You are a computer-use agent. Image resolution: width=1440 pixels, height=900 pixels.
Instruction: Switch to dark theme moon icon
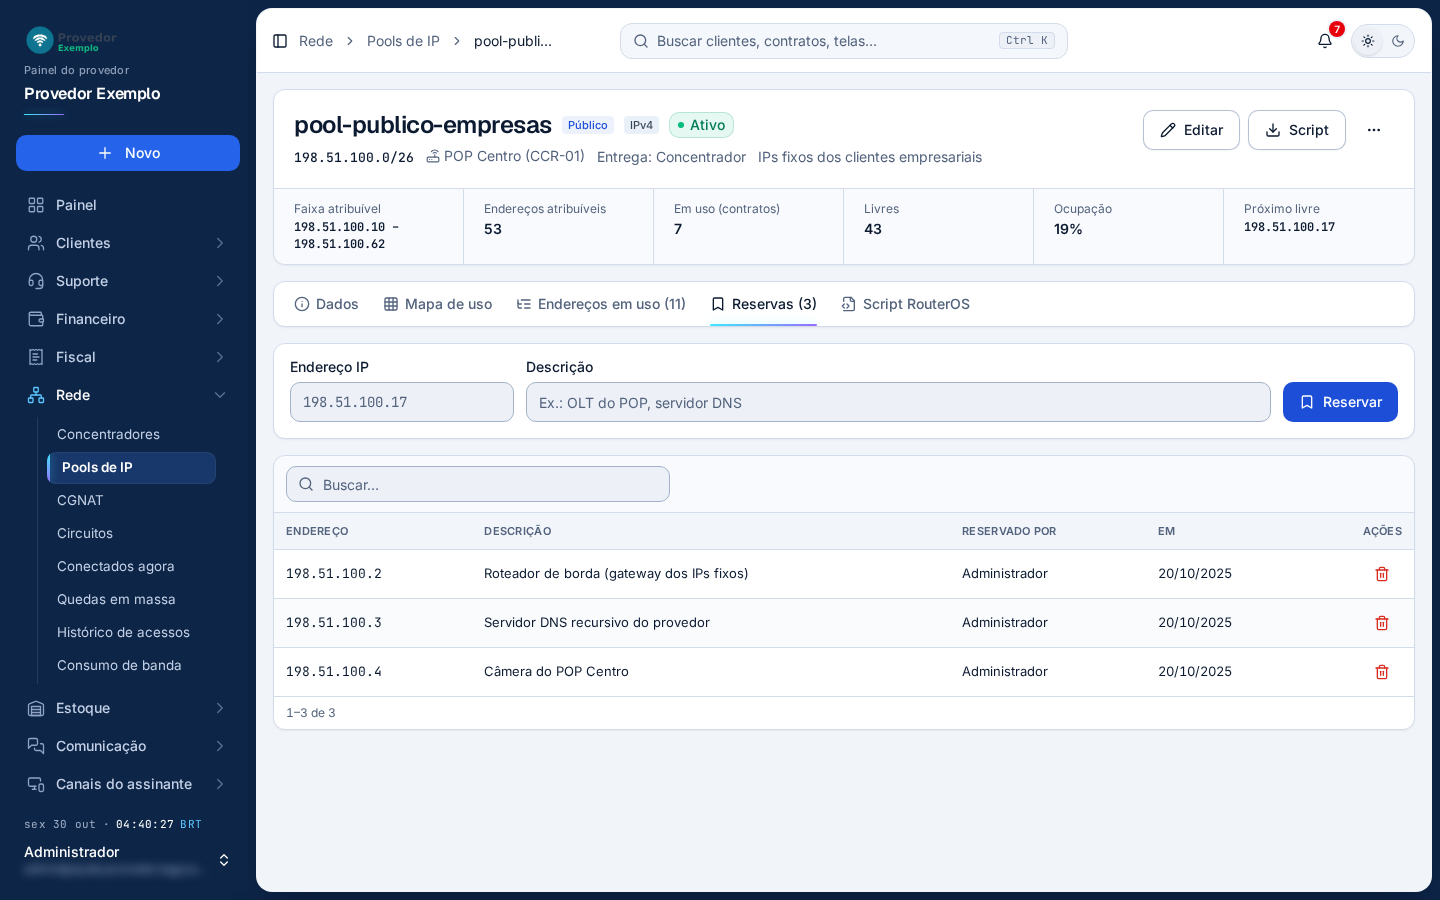tap(1398, 41)
